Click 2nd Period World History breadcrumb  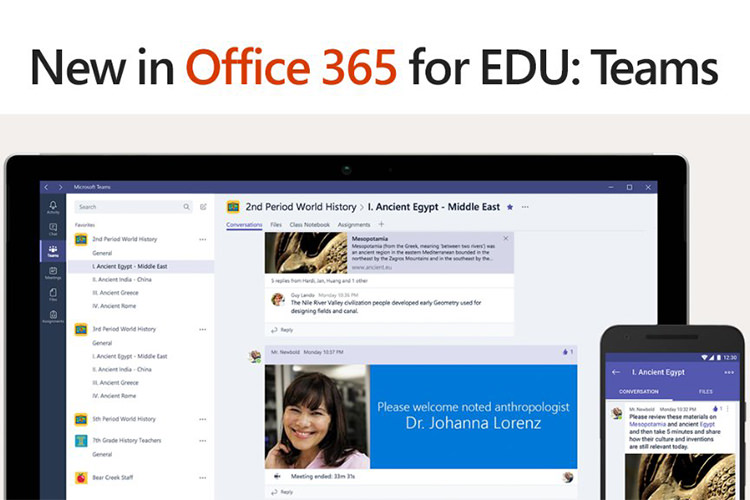(301, 207)
